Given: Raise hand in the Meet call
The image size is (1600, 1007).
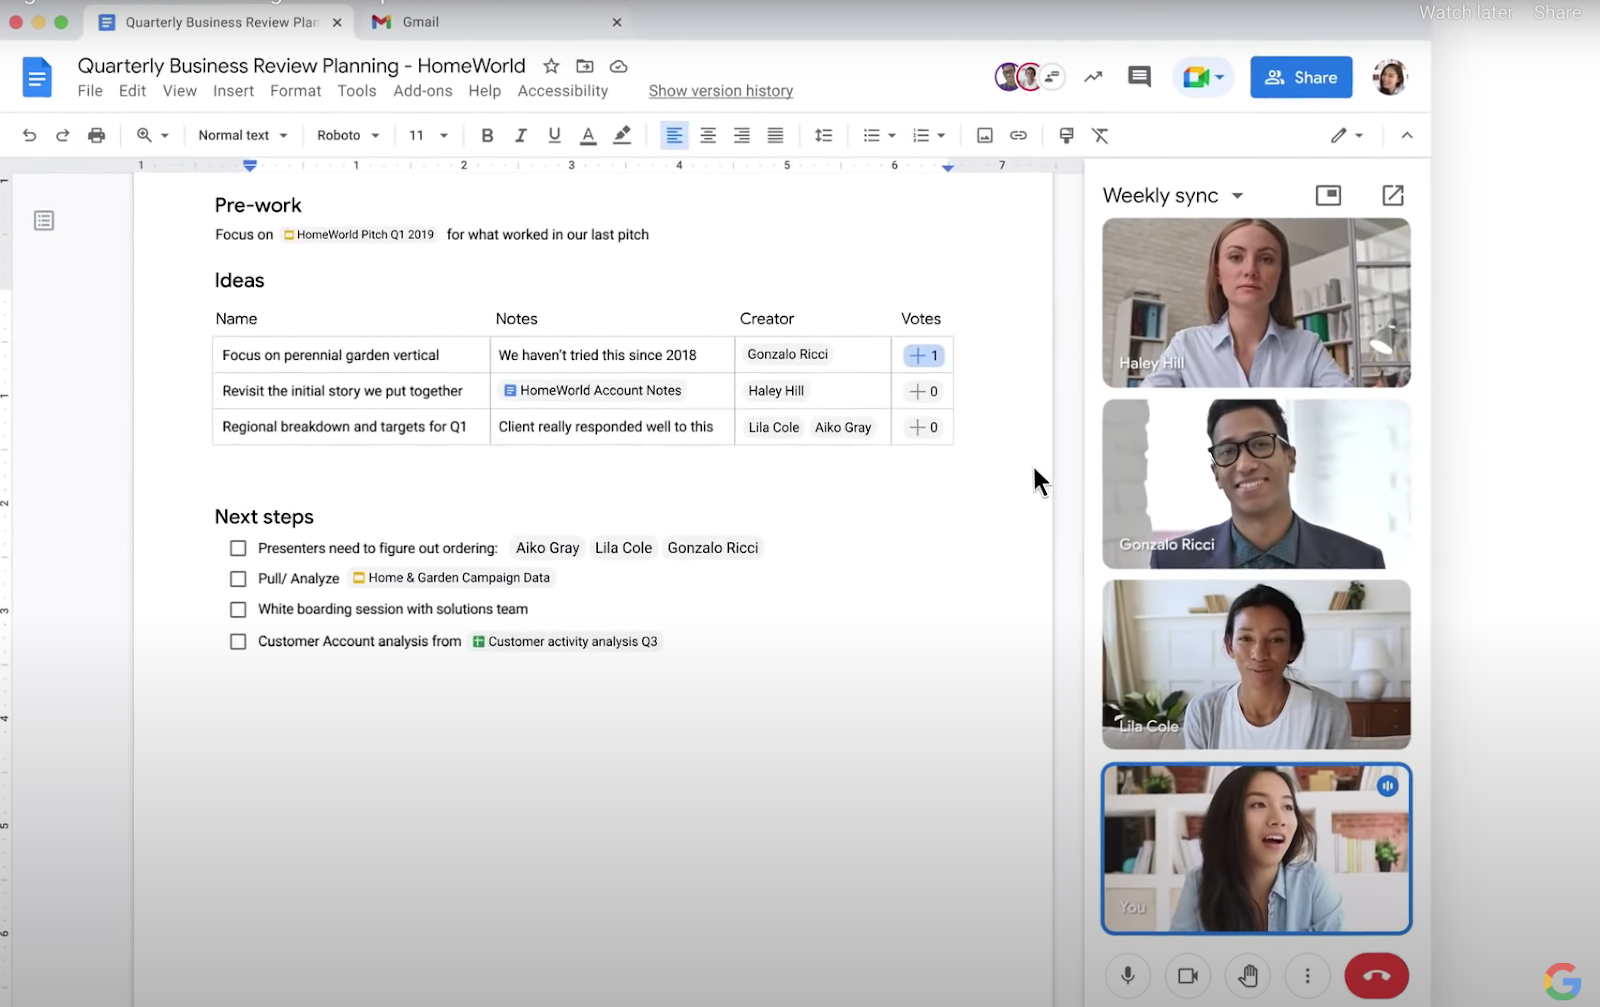Looking at the screenshot, I should click(1248, 975).
